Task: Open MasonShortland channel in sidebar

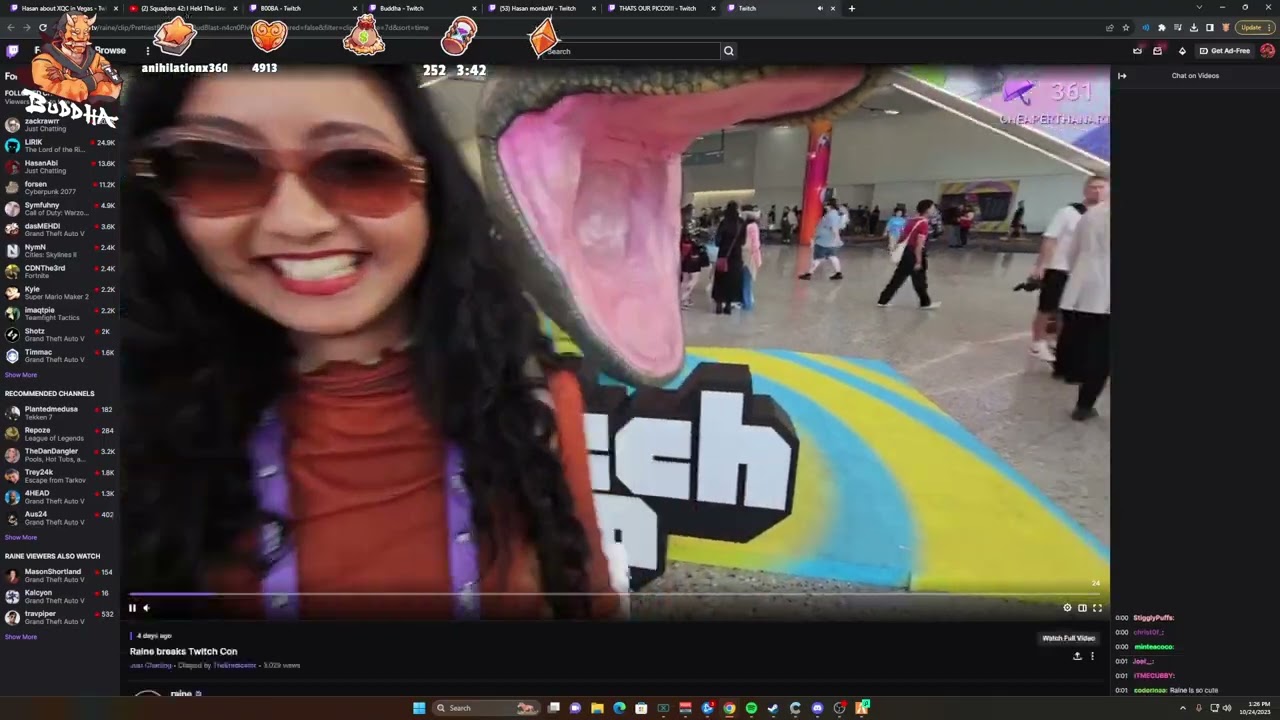Action: (60, 576)
